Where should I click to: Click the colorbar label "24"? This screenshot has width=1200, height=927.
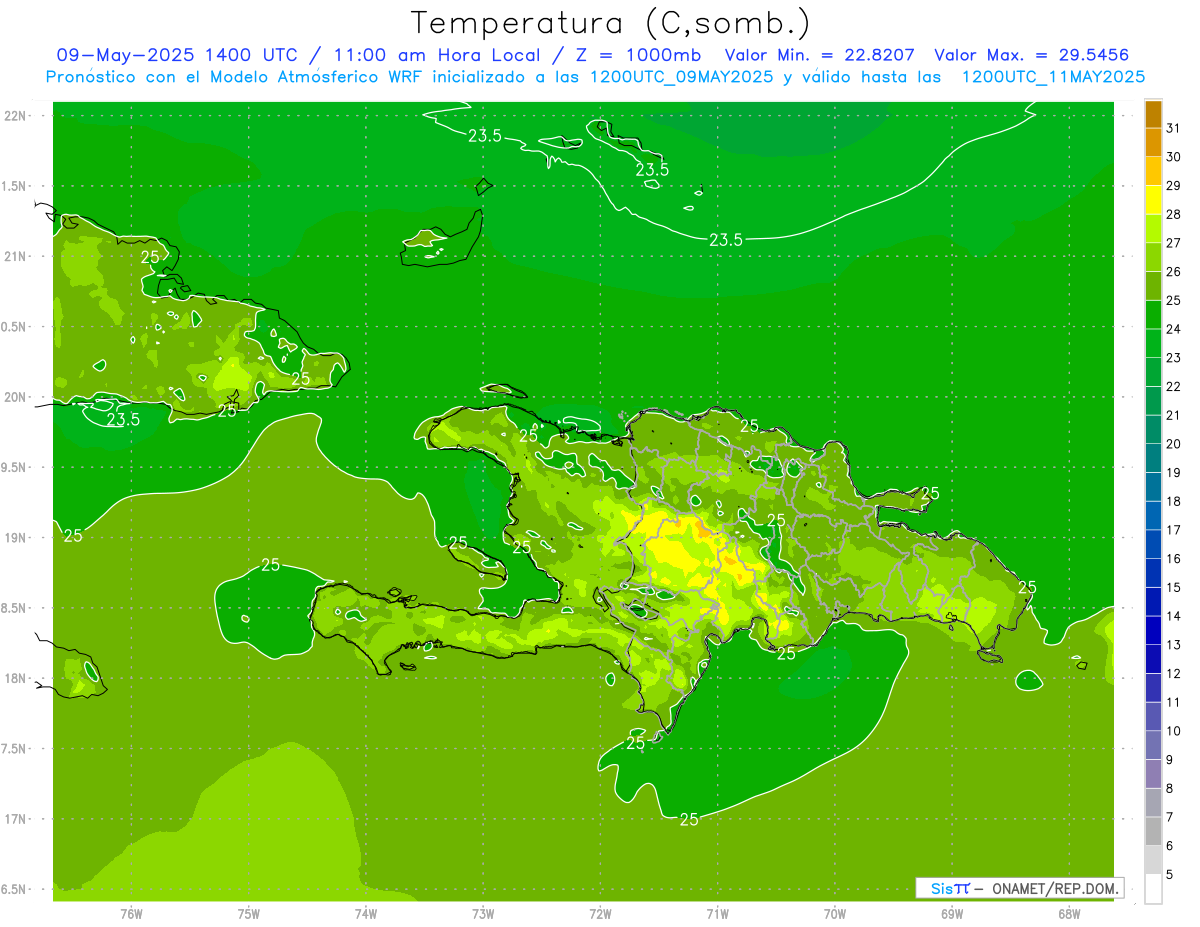click(x=1174, y=329)
